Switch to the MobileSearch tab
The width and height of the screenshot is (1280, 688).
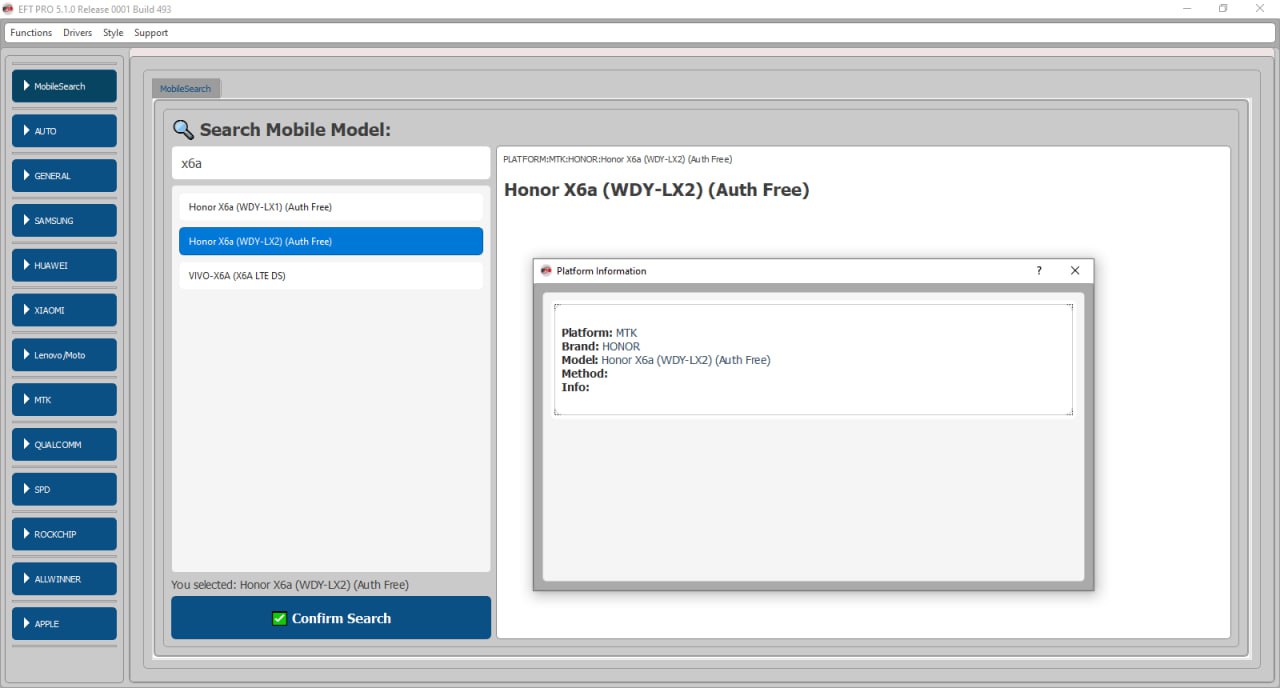pyautogui.click(x=186, y=89)
